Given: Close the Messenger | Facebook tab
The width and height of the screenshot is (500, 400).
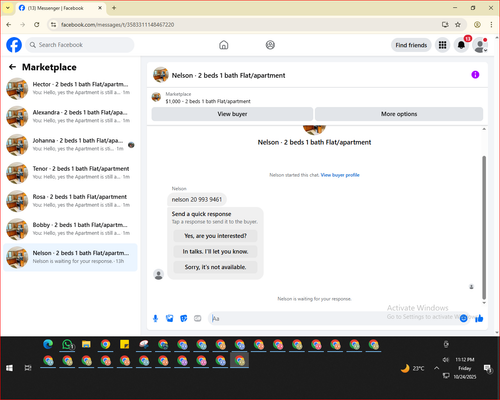Looking at the screenshot, I should point(100,8).
